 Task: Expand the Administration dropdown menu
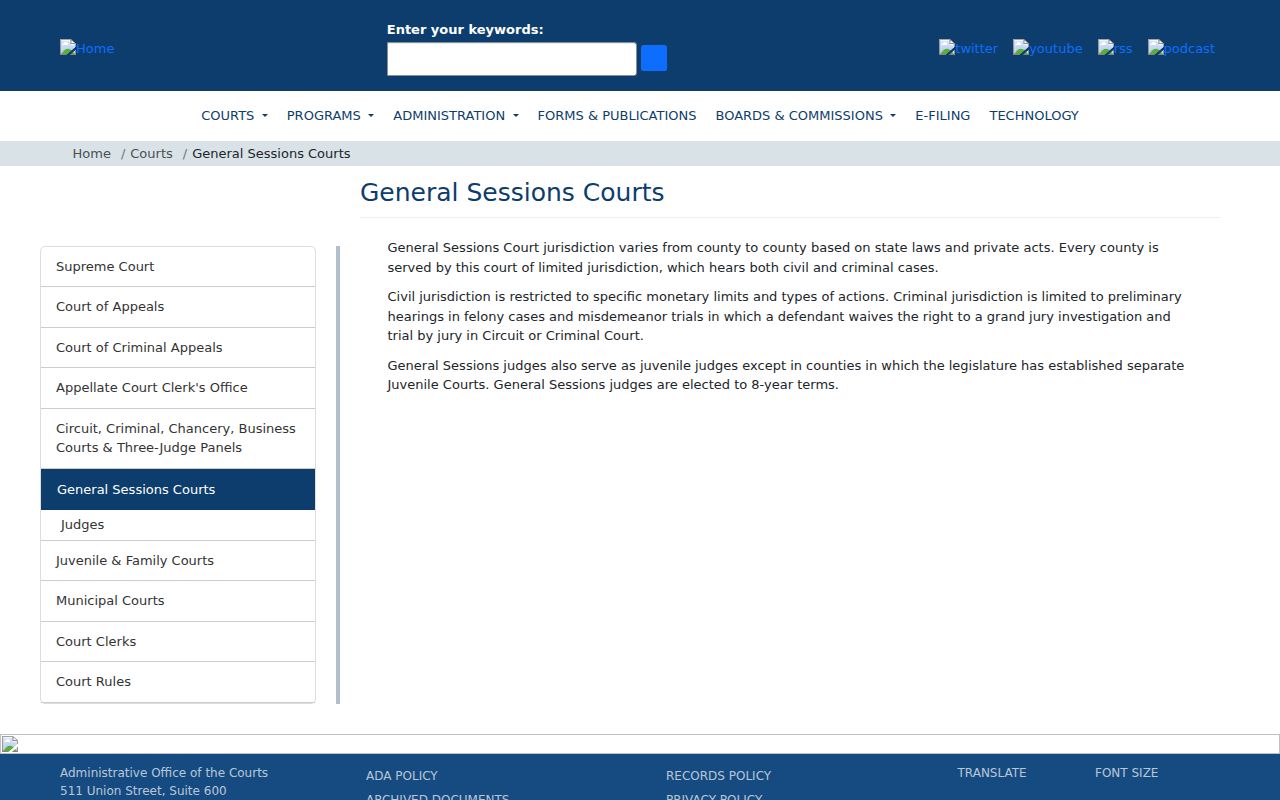(456, 115)
